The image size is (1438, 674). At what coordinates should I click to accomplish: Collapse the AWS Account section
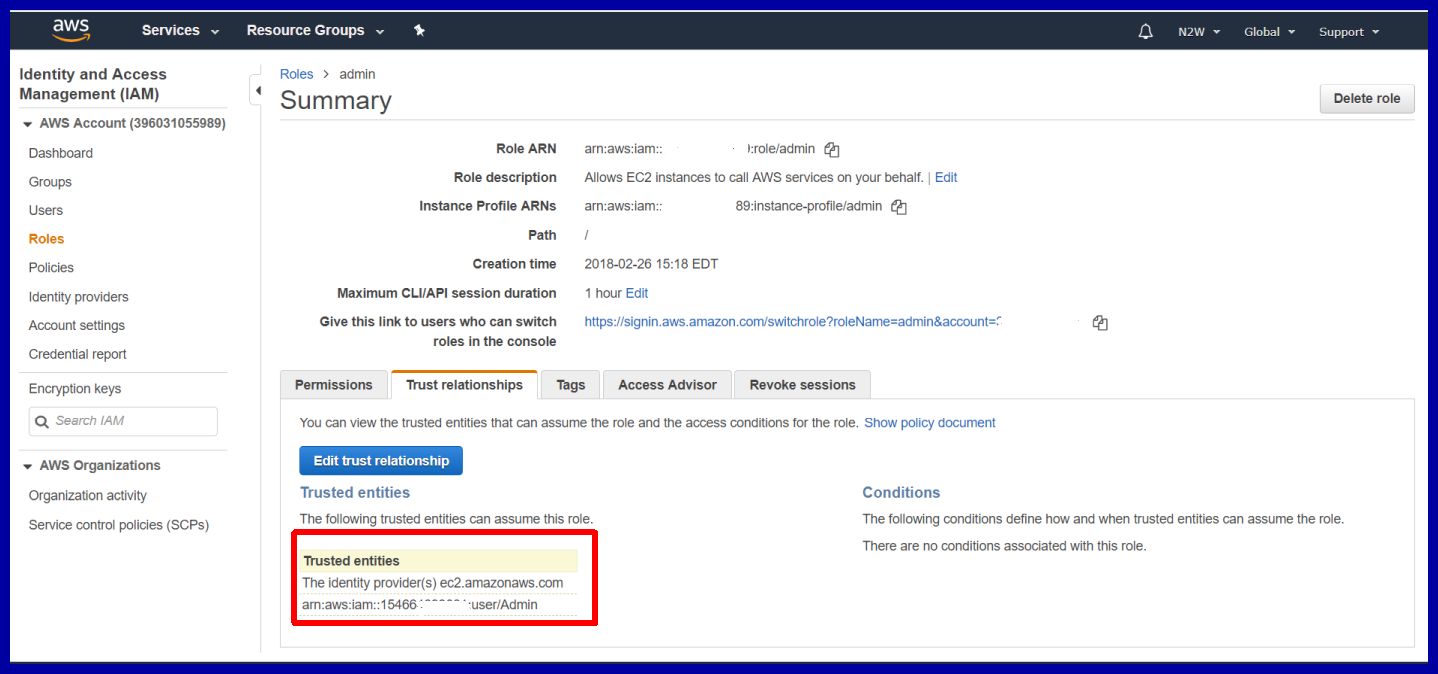point(28,124)
